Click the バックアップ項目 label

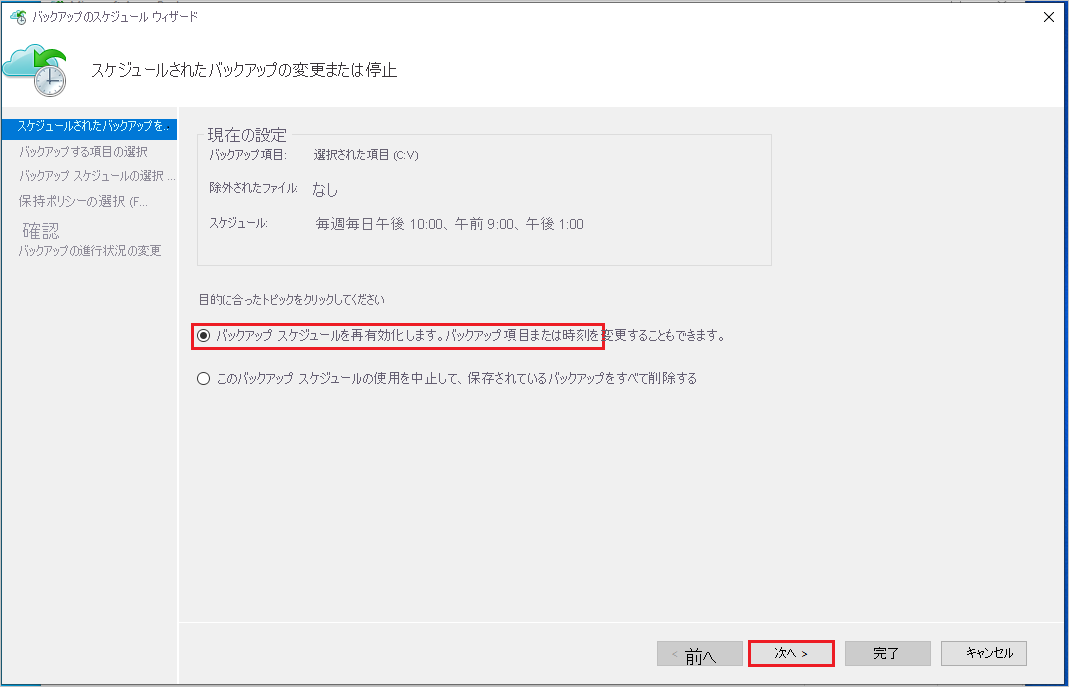[248, 155]
